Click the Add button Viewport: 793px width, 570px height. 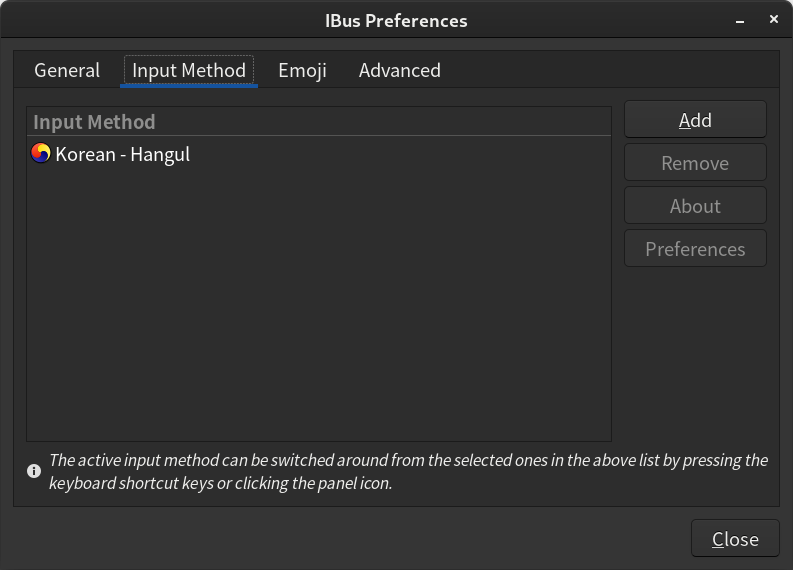[x=695, y=120]
